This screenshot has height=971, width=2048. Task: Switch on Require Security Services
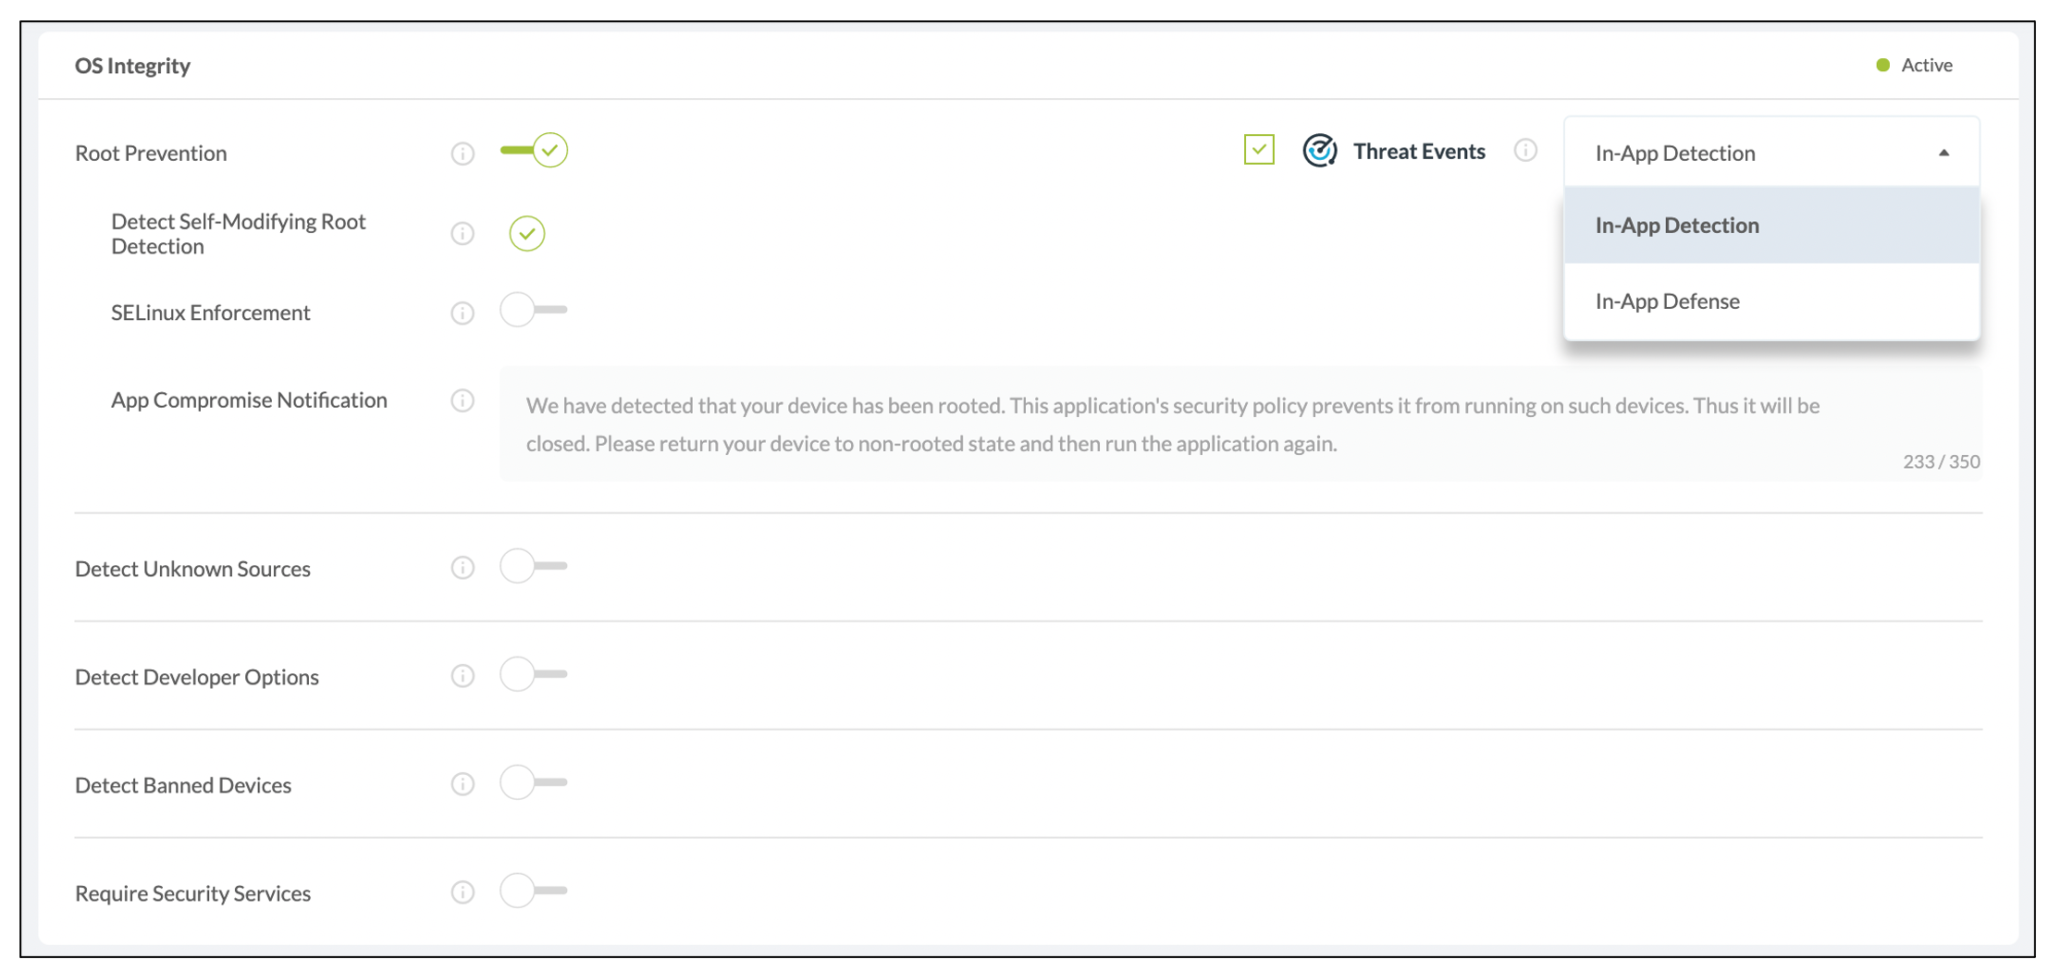point(533,890)
